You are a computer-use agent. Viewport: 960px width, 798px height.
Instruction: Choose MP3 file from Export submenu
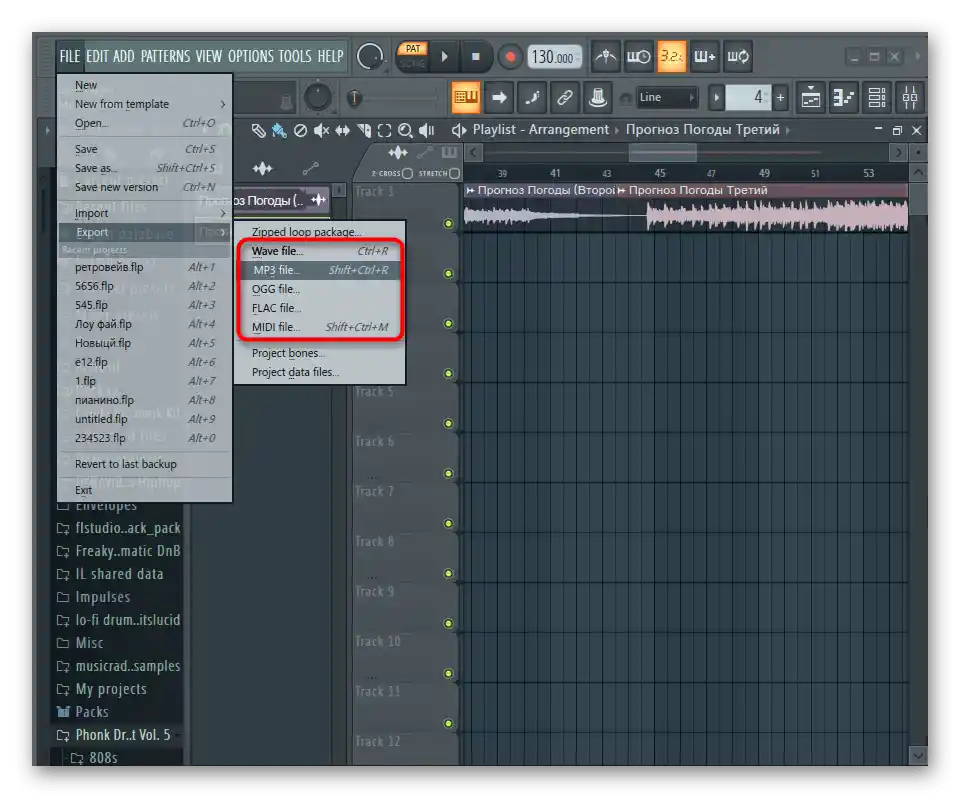coord(277,270)
